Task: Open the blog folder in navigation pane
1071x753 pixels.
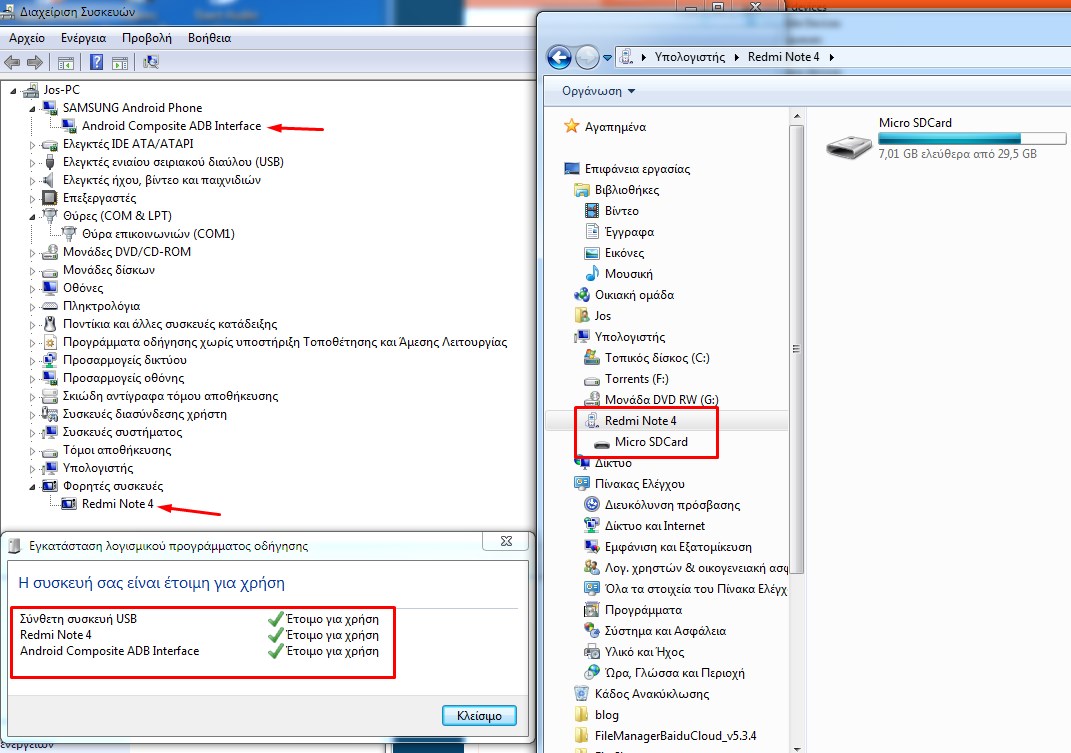Action: tap(607, 715)
